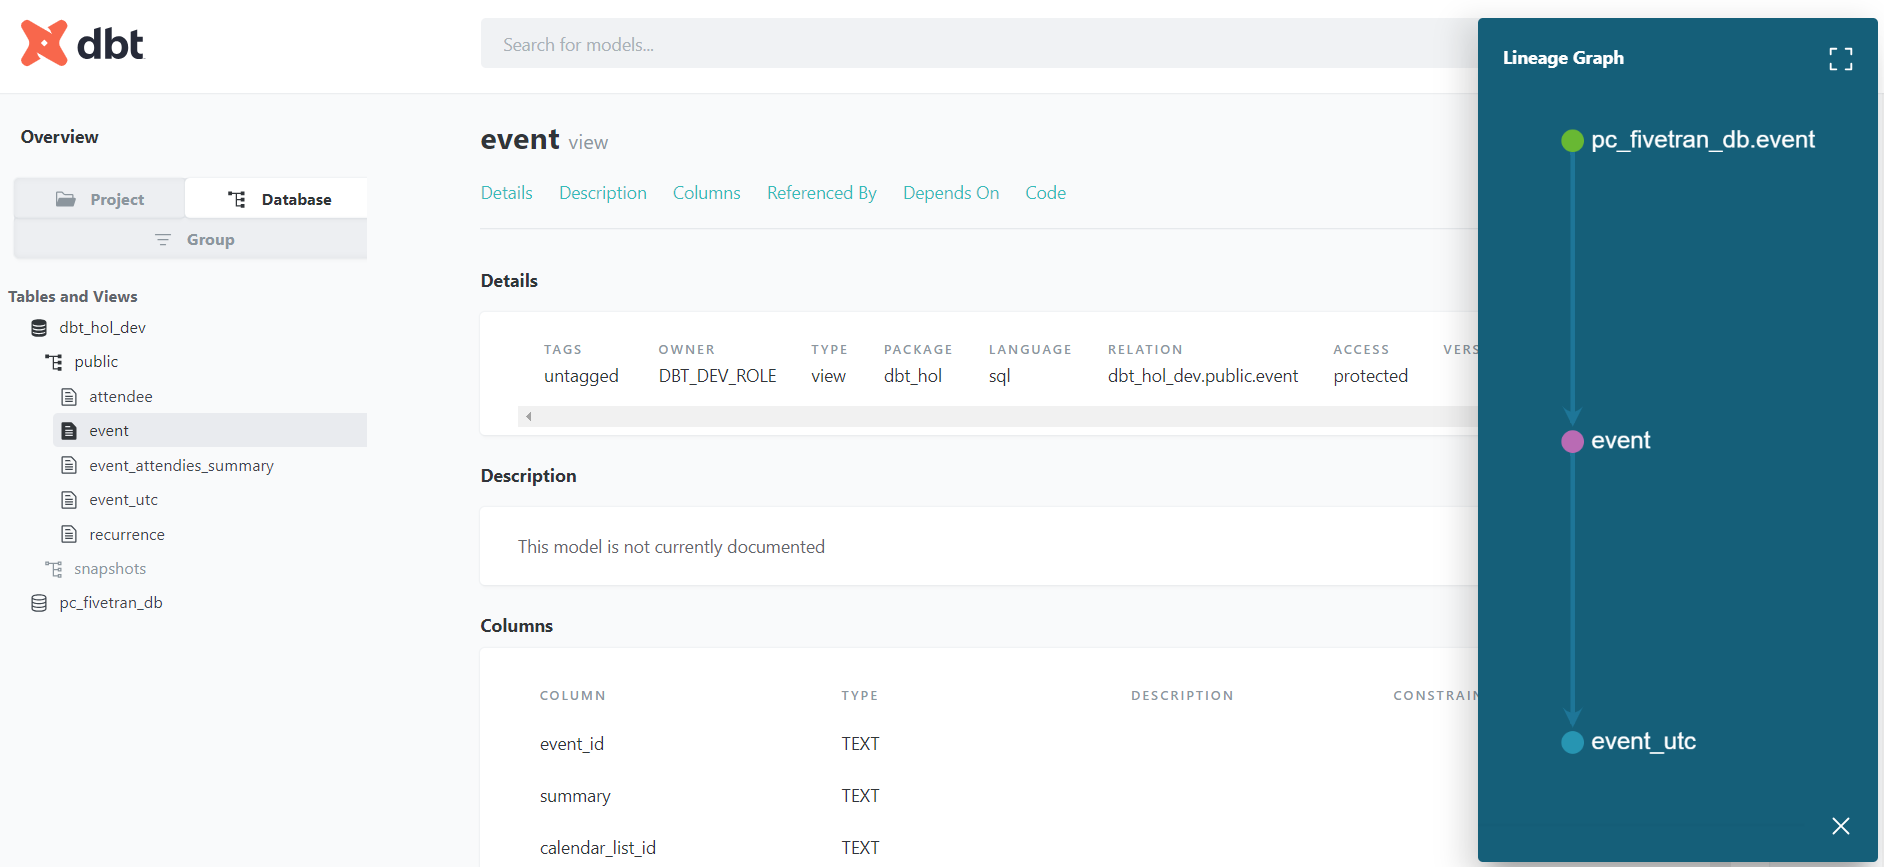Screen dimensions: 1884x867
Task: Close the Lineage Graph panel
Action: tap(1840, 826)
